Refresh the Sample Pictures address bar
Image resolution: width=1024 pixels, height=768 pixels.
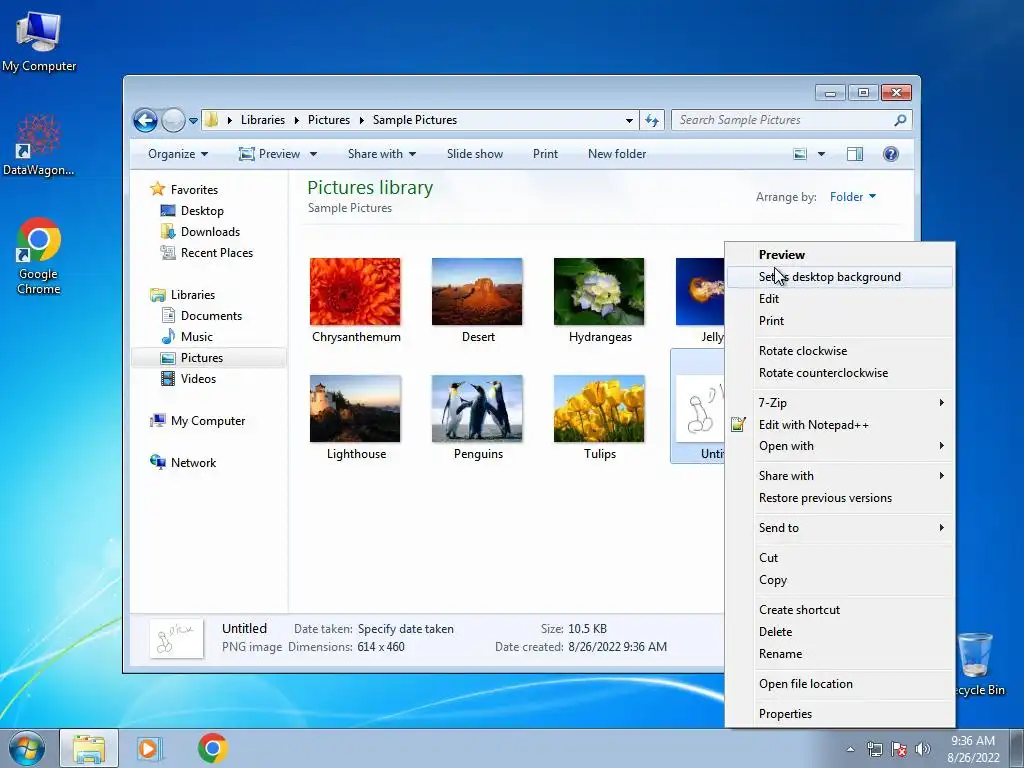coord(652,120)
